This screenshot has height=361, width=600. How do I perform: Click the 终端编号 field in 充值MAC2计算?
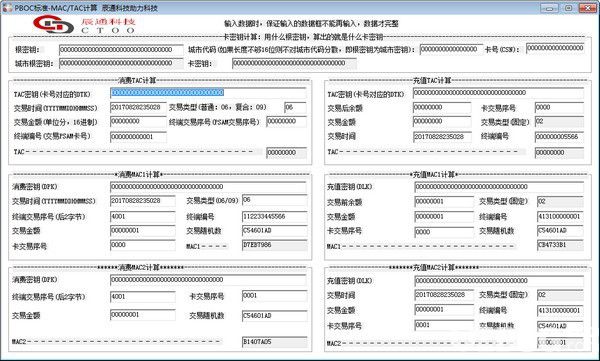(x=560, y=310)
